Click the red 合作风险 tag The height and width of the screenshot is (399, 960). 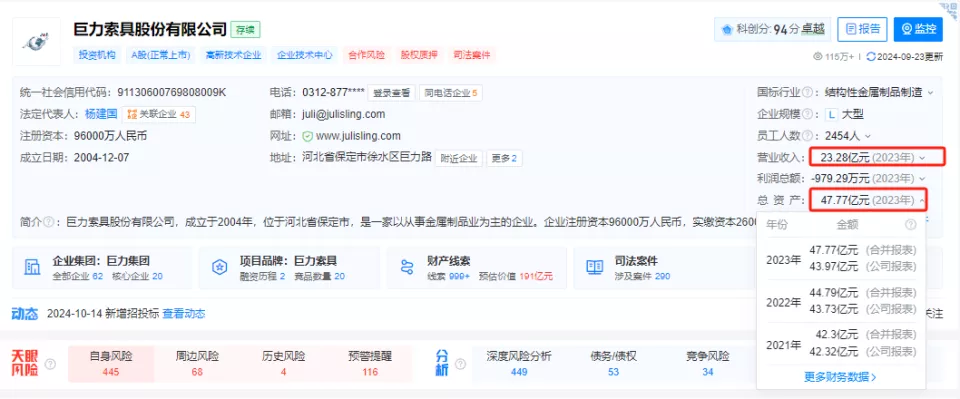366,54
